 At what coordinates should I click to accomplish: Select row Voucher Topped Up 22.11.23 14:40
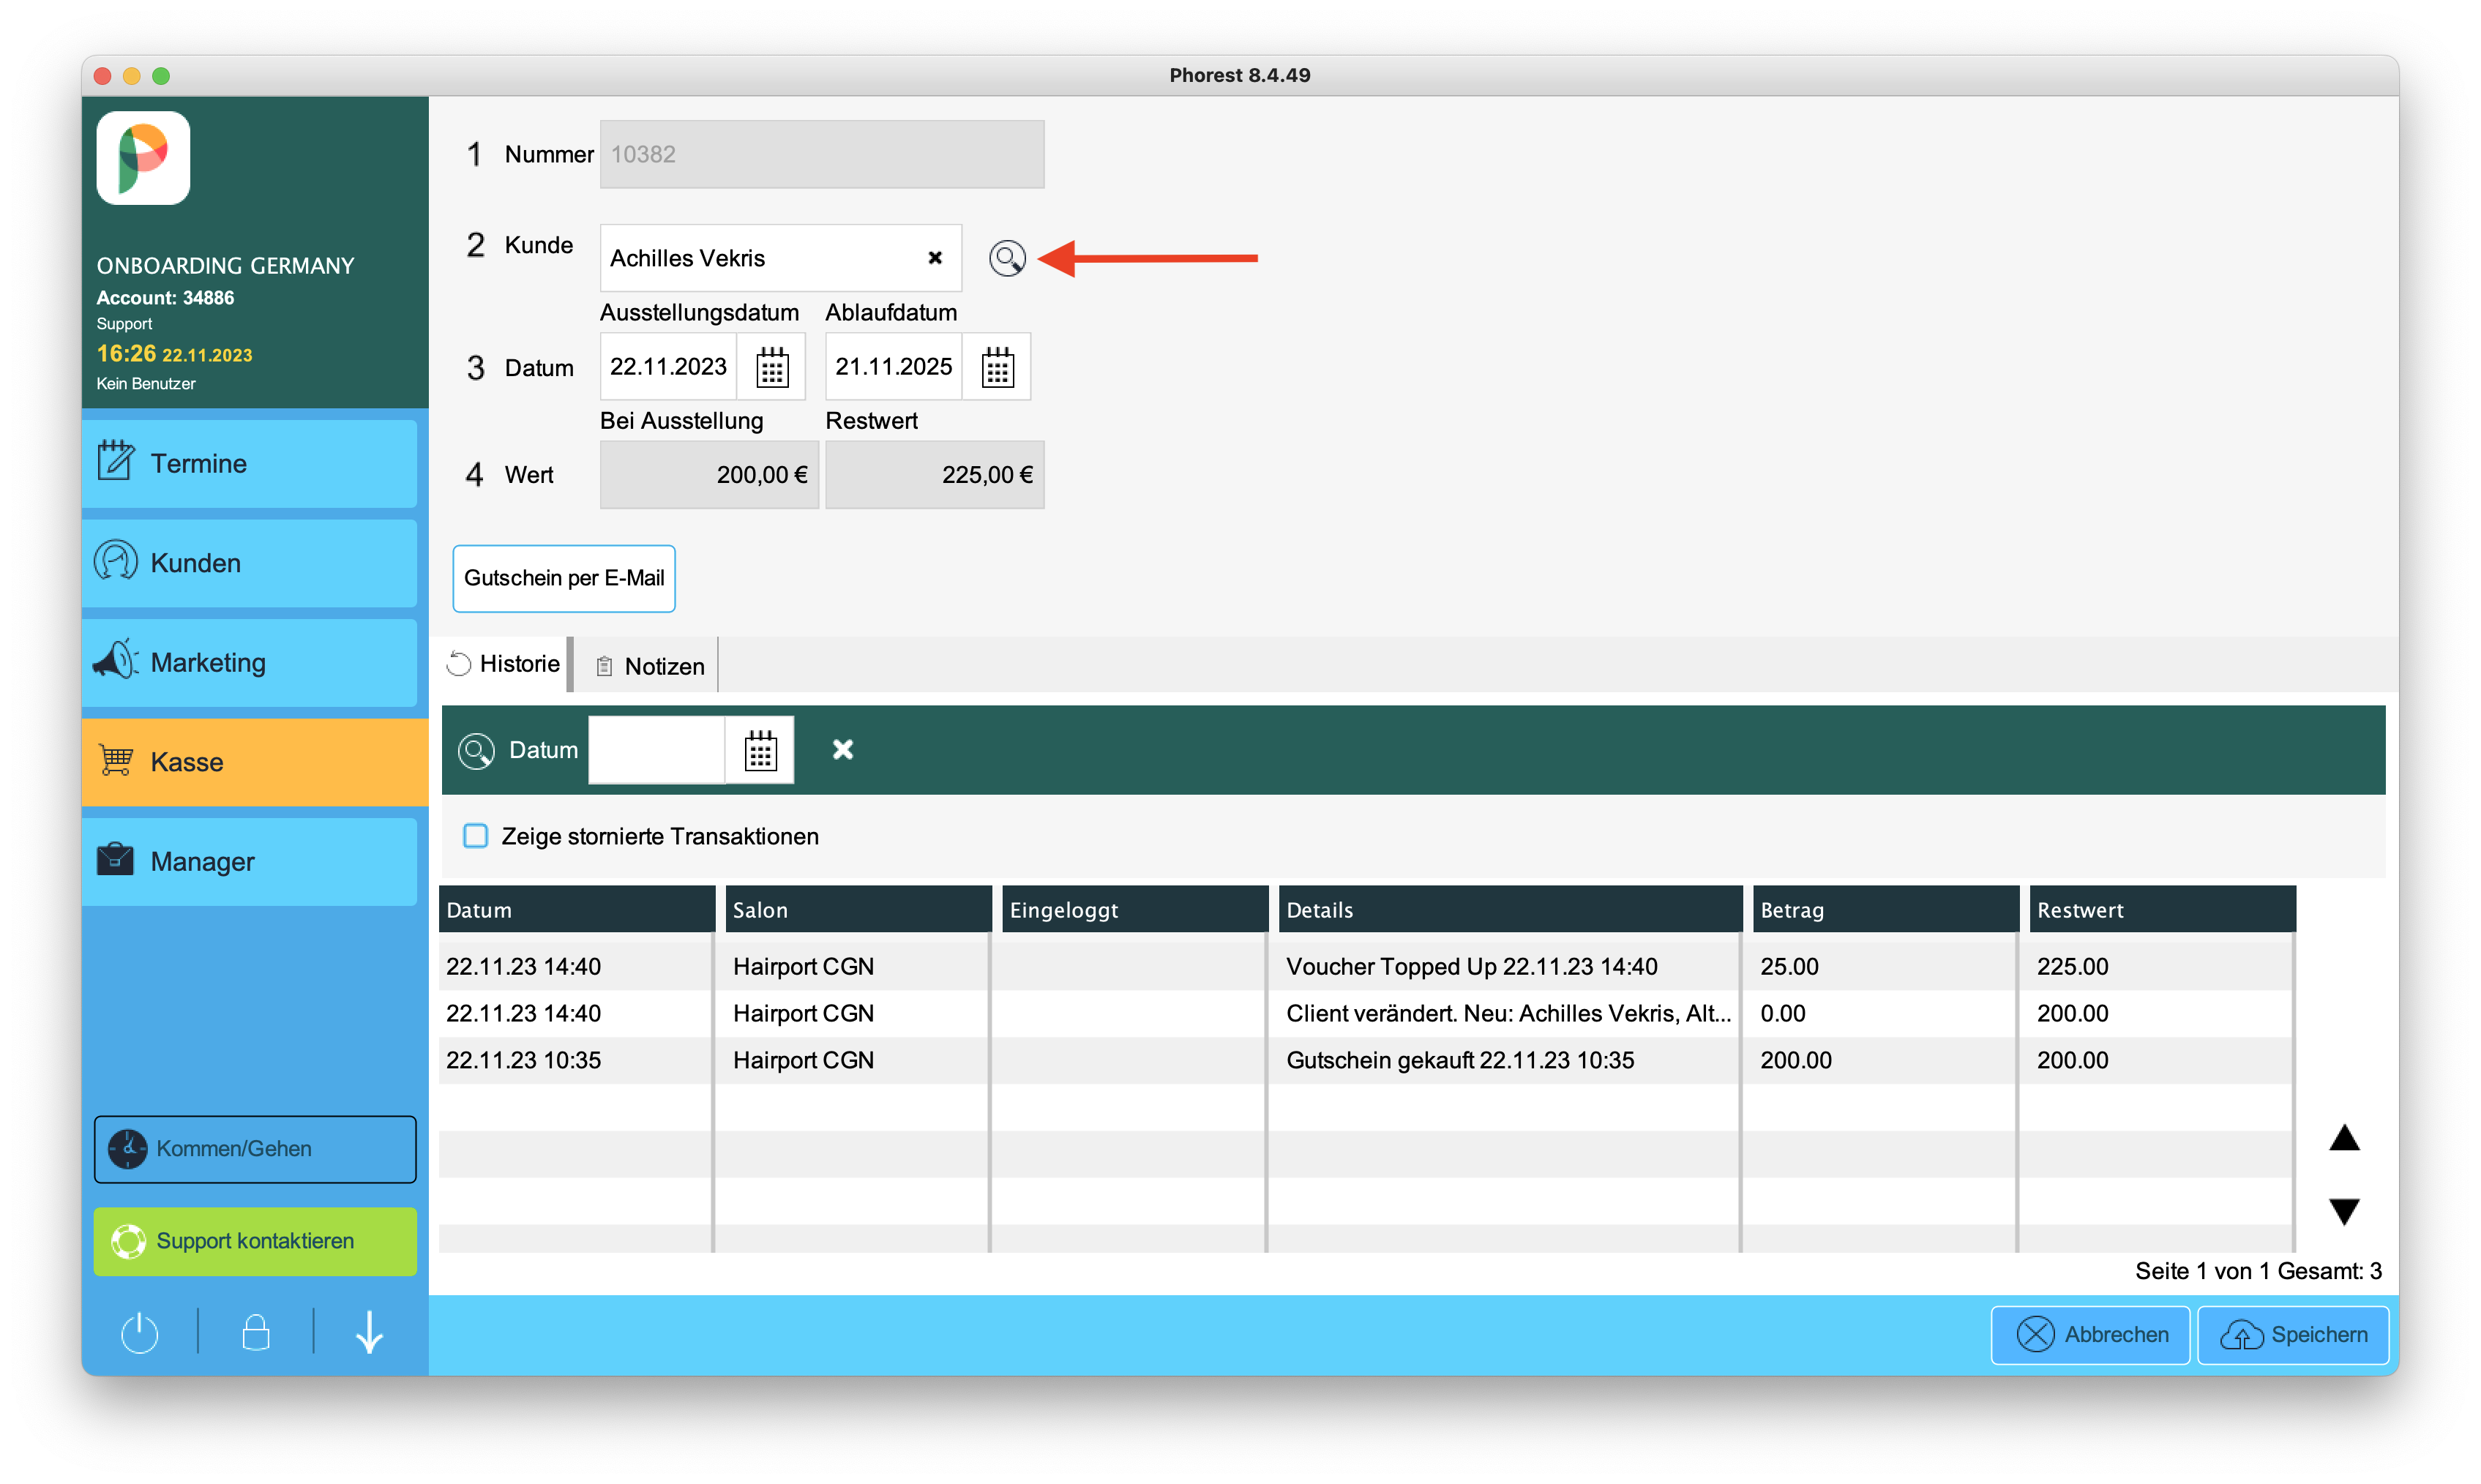pyautogui.click(x=1366, y=966)
